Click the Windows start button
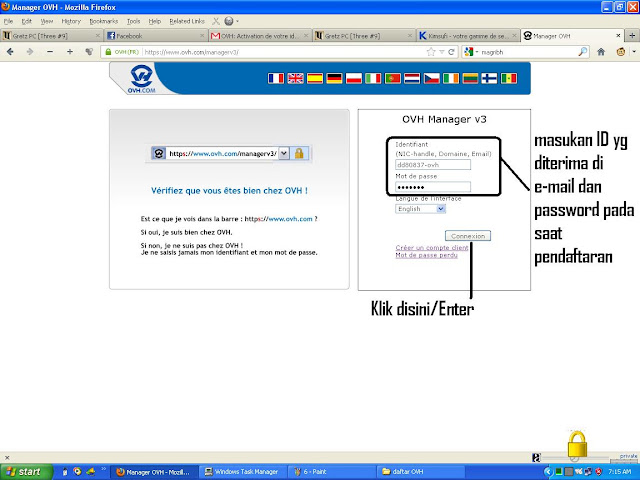 click(x=26, y=472)
